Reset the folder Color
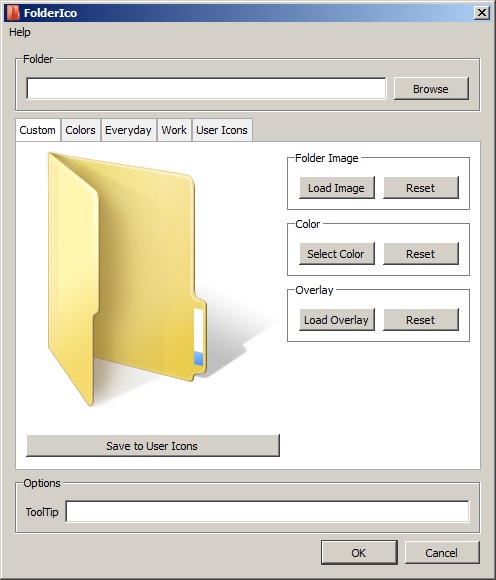 click(421, 254)
